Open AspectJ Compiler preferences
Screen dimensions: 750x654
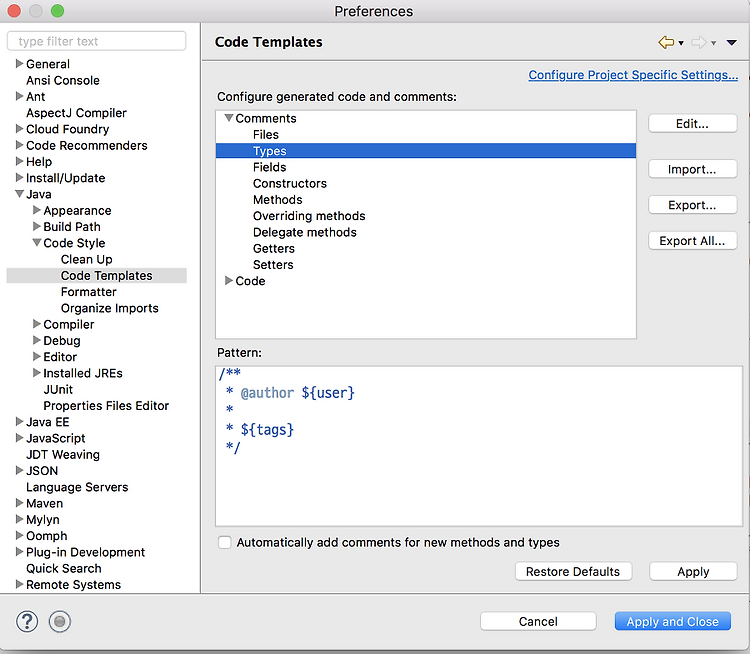coord(76,113)
